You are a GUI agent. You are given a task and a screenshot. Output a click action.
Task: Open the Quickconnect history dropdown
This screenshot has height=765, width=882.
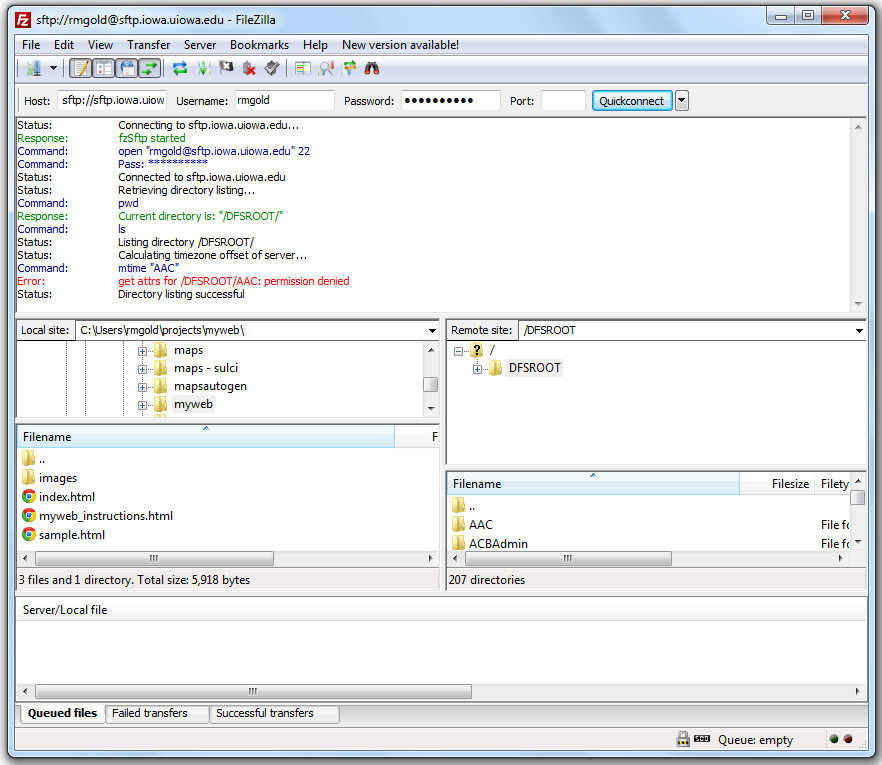coord(681,101)
